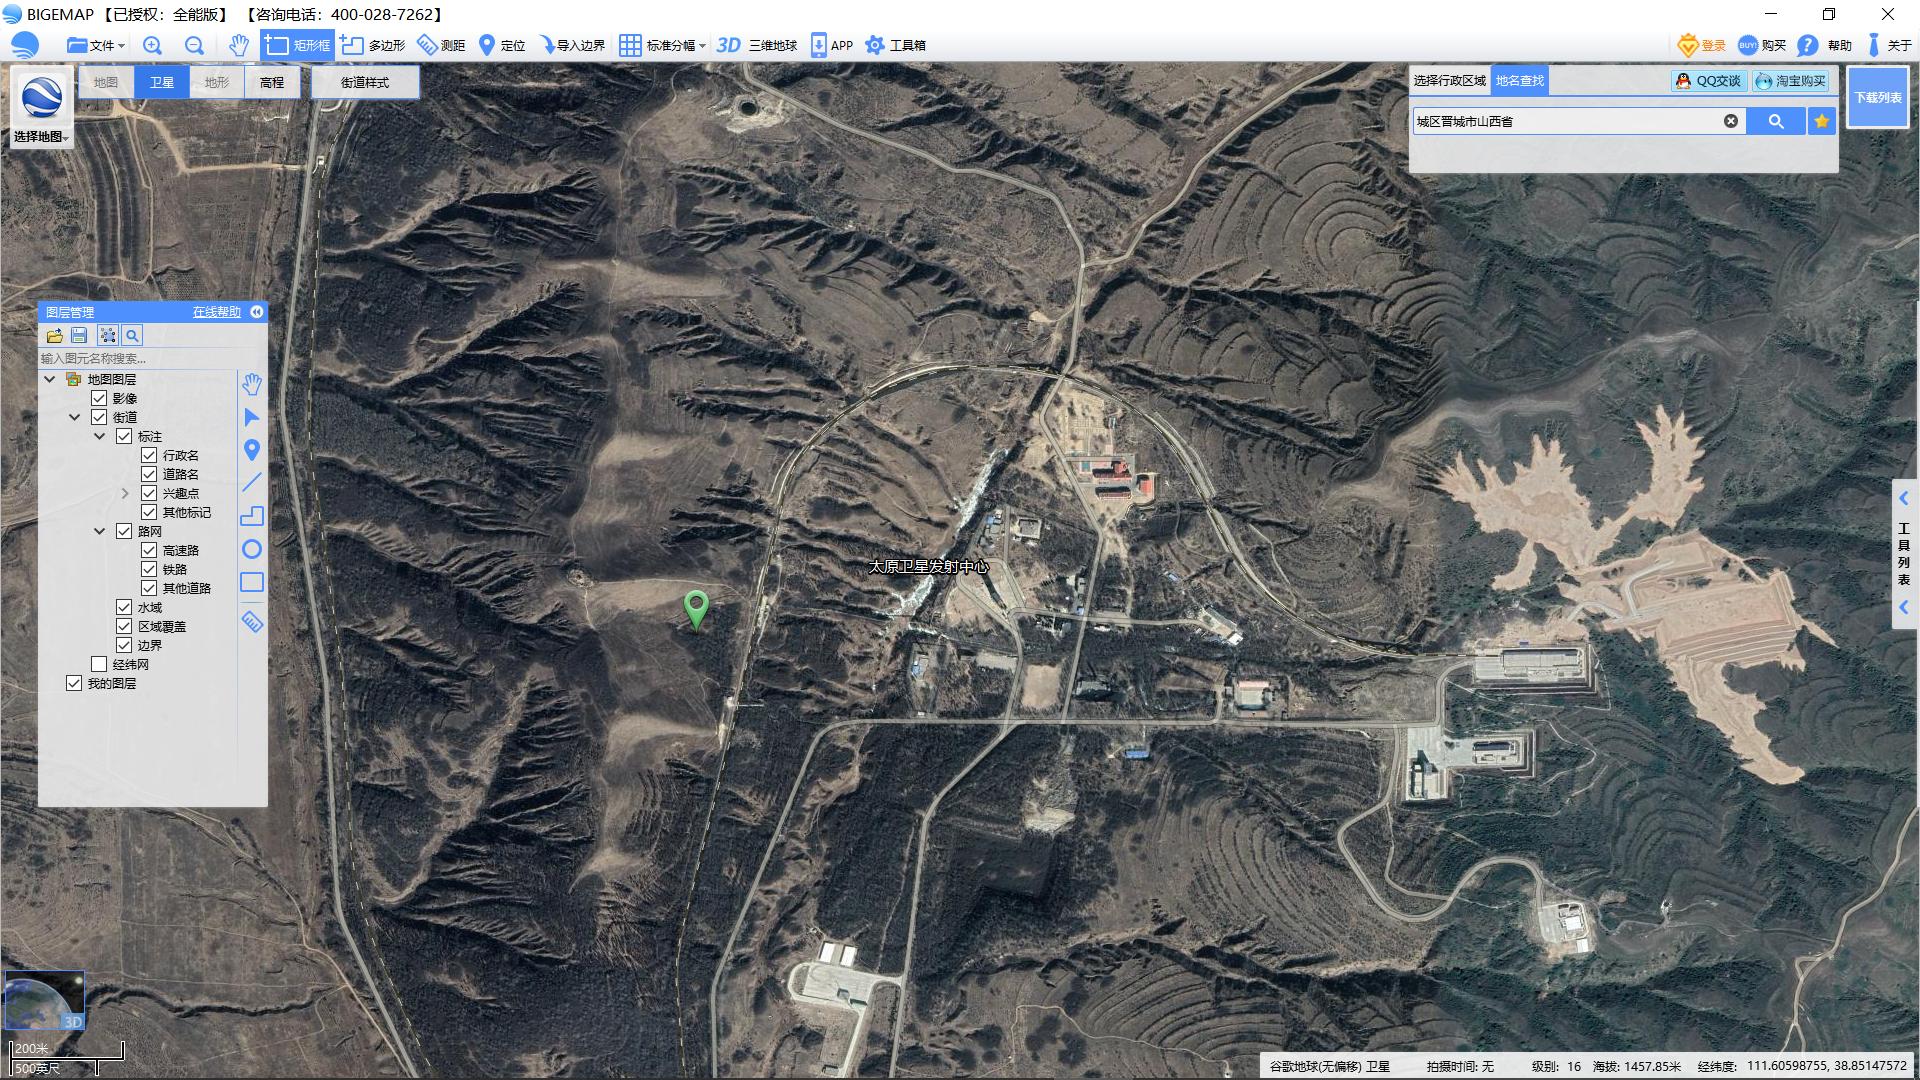Expand the 兴趣点 tree node
This screenshot has width=1920, height=1080.
(x=125, y=493)
